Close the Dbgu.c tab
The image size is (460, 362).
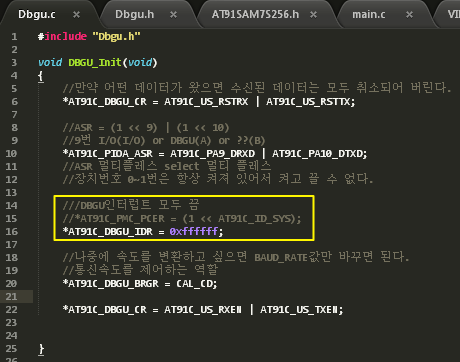(76, 15)
